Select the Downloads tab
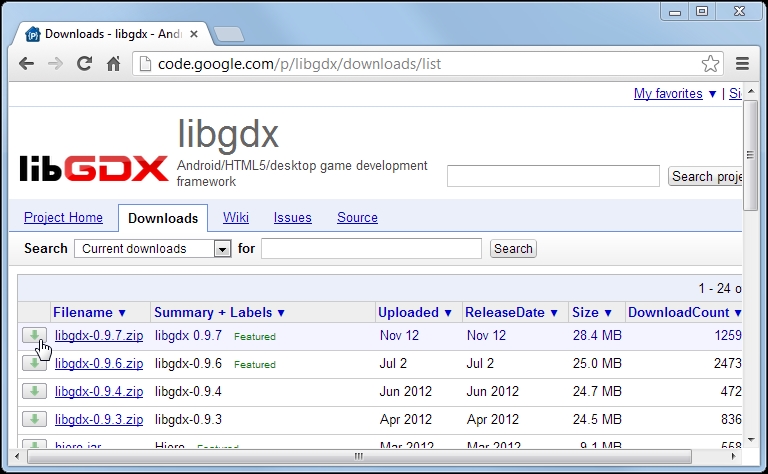 point(163,218)
